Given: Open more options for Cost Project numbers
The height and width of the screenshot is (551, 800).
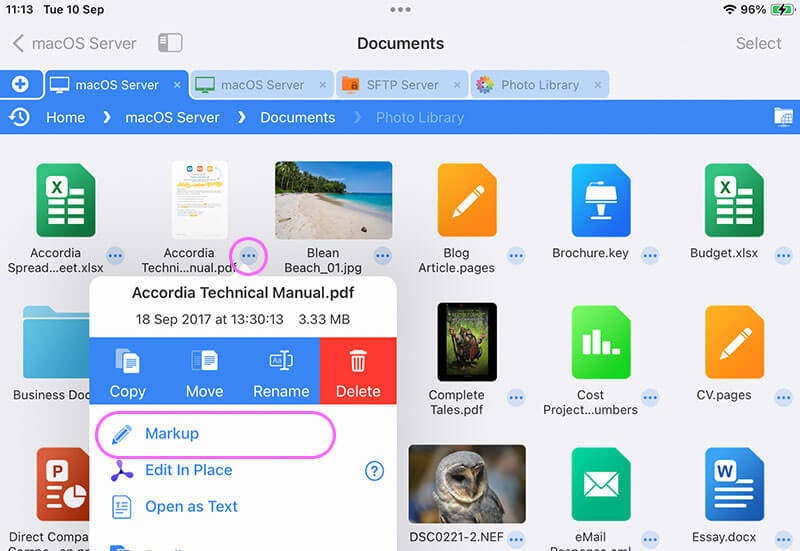Looking at the screenshot, I should [x=650, y=397].
